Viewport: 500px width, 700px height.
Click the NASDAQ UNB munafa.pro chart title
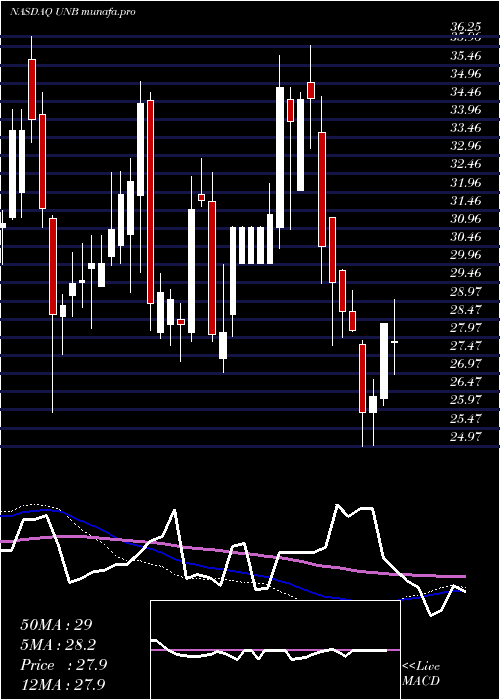[x=72, y=12]
